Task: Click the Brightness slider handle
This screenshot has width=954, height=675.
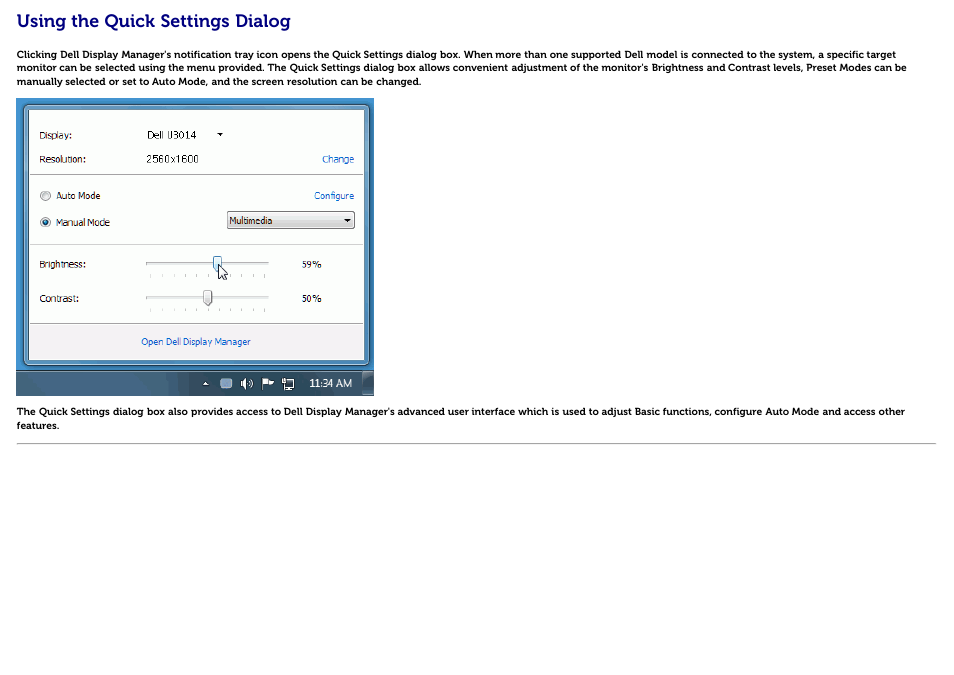Action: click(217, 264)
